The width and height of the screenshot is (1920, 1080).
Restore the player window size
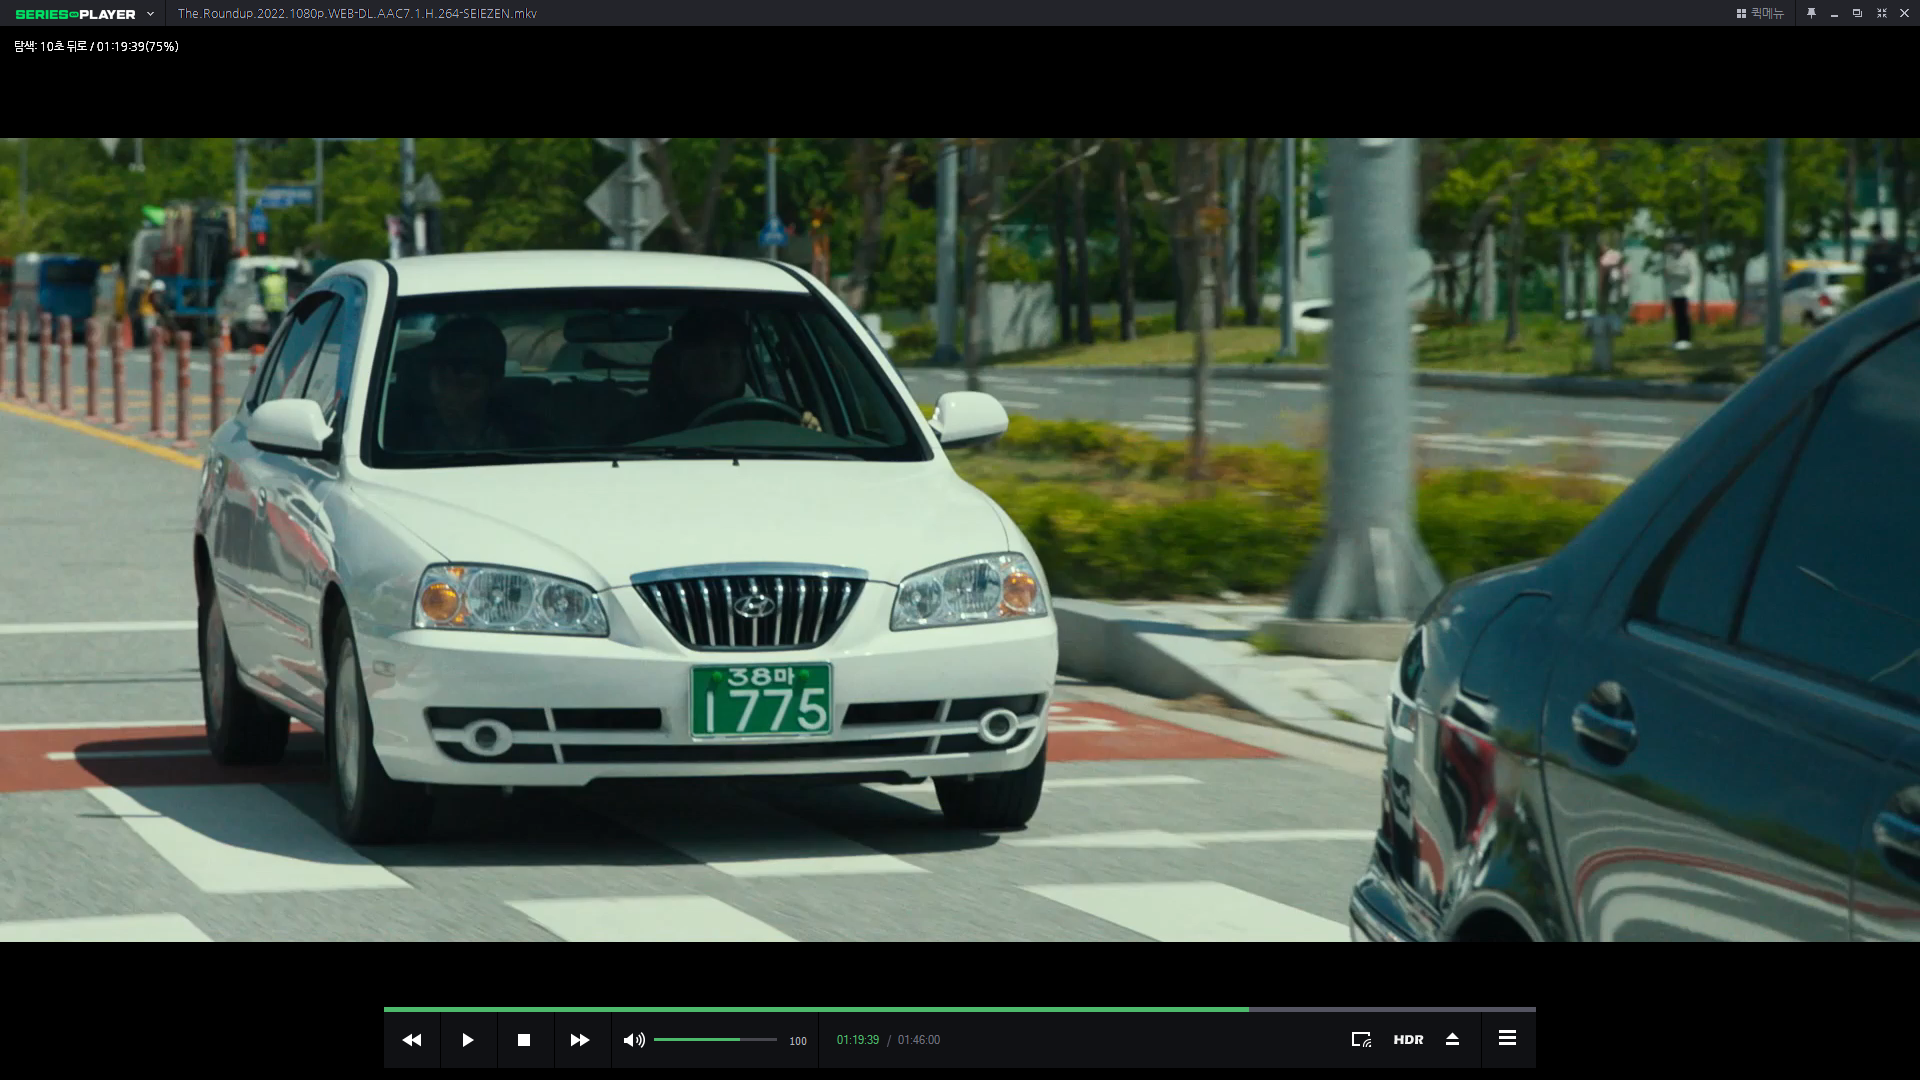pyautogui.click(x=1857, y=13)
